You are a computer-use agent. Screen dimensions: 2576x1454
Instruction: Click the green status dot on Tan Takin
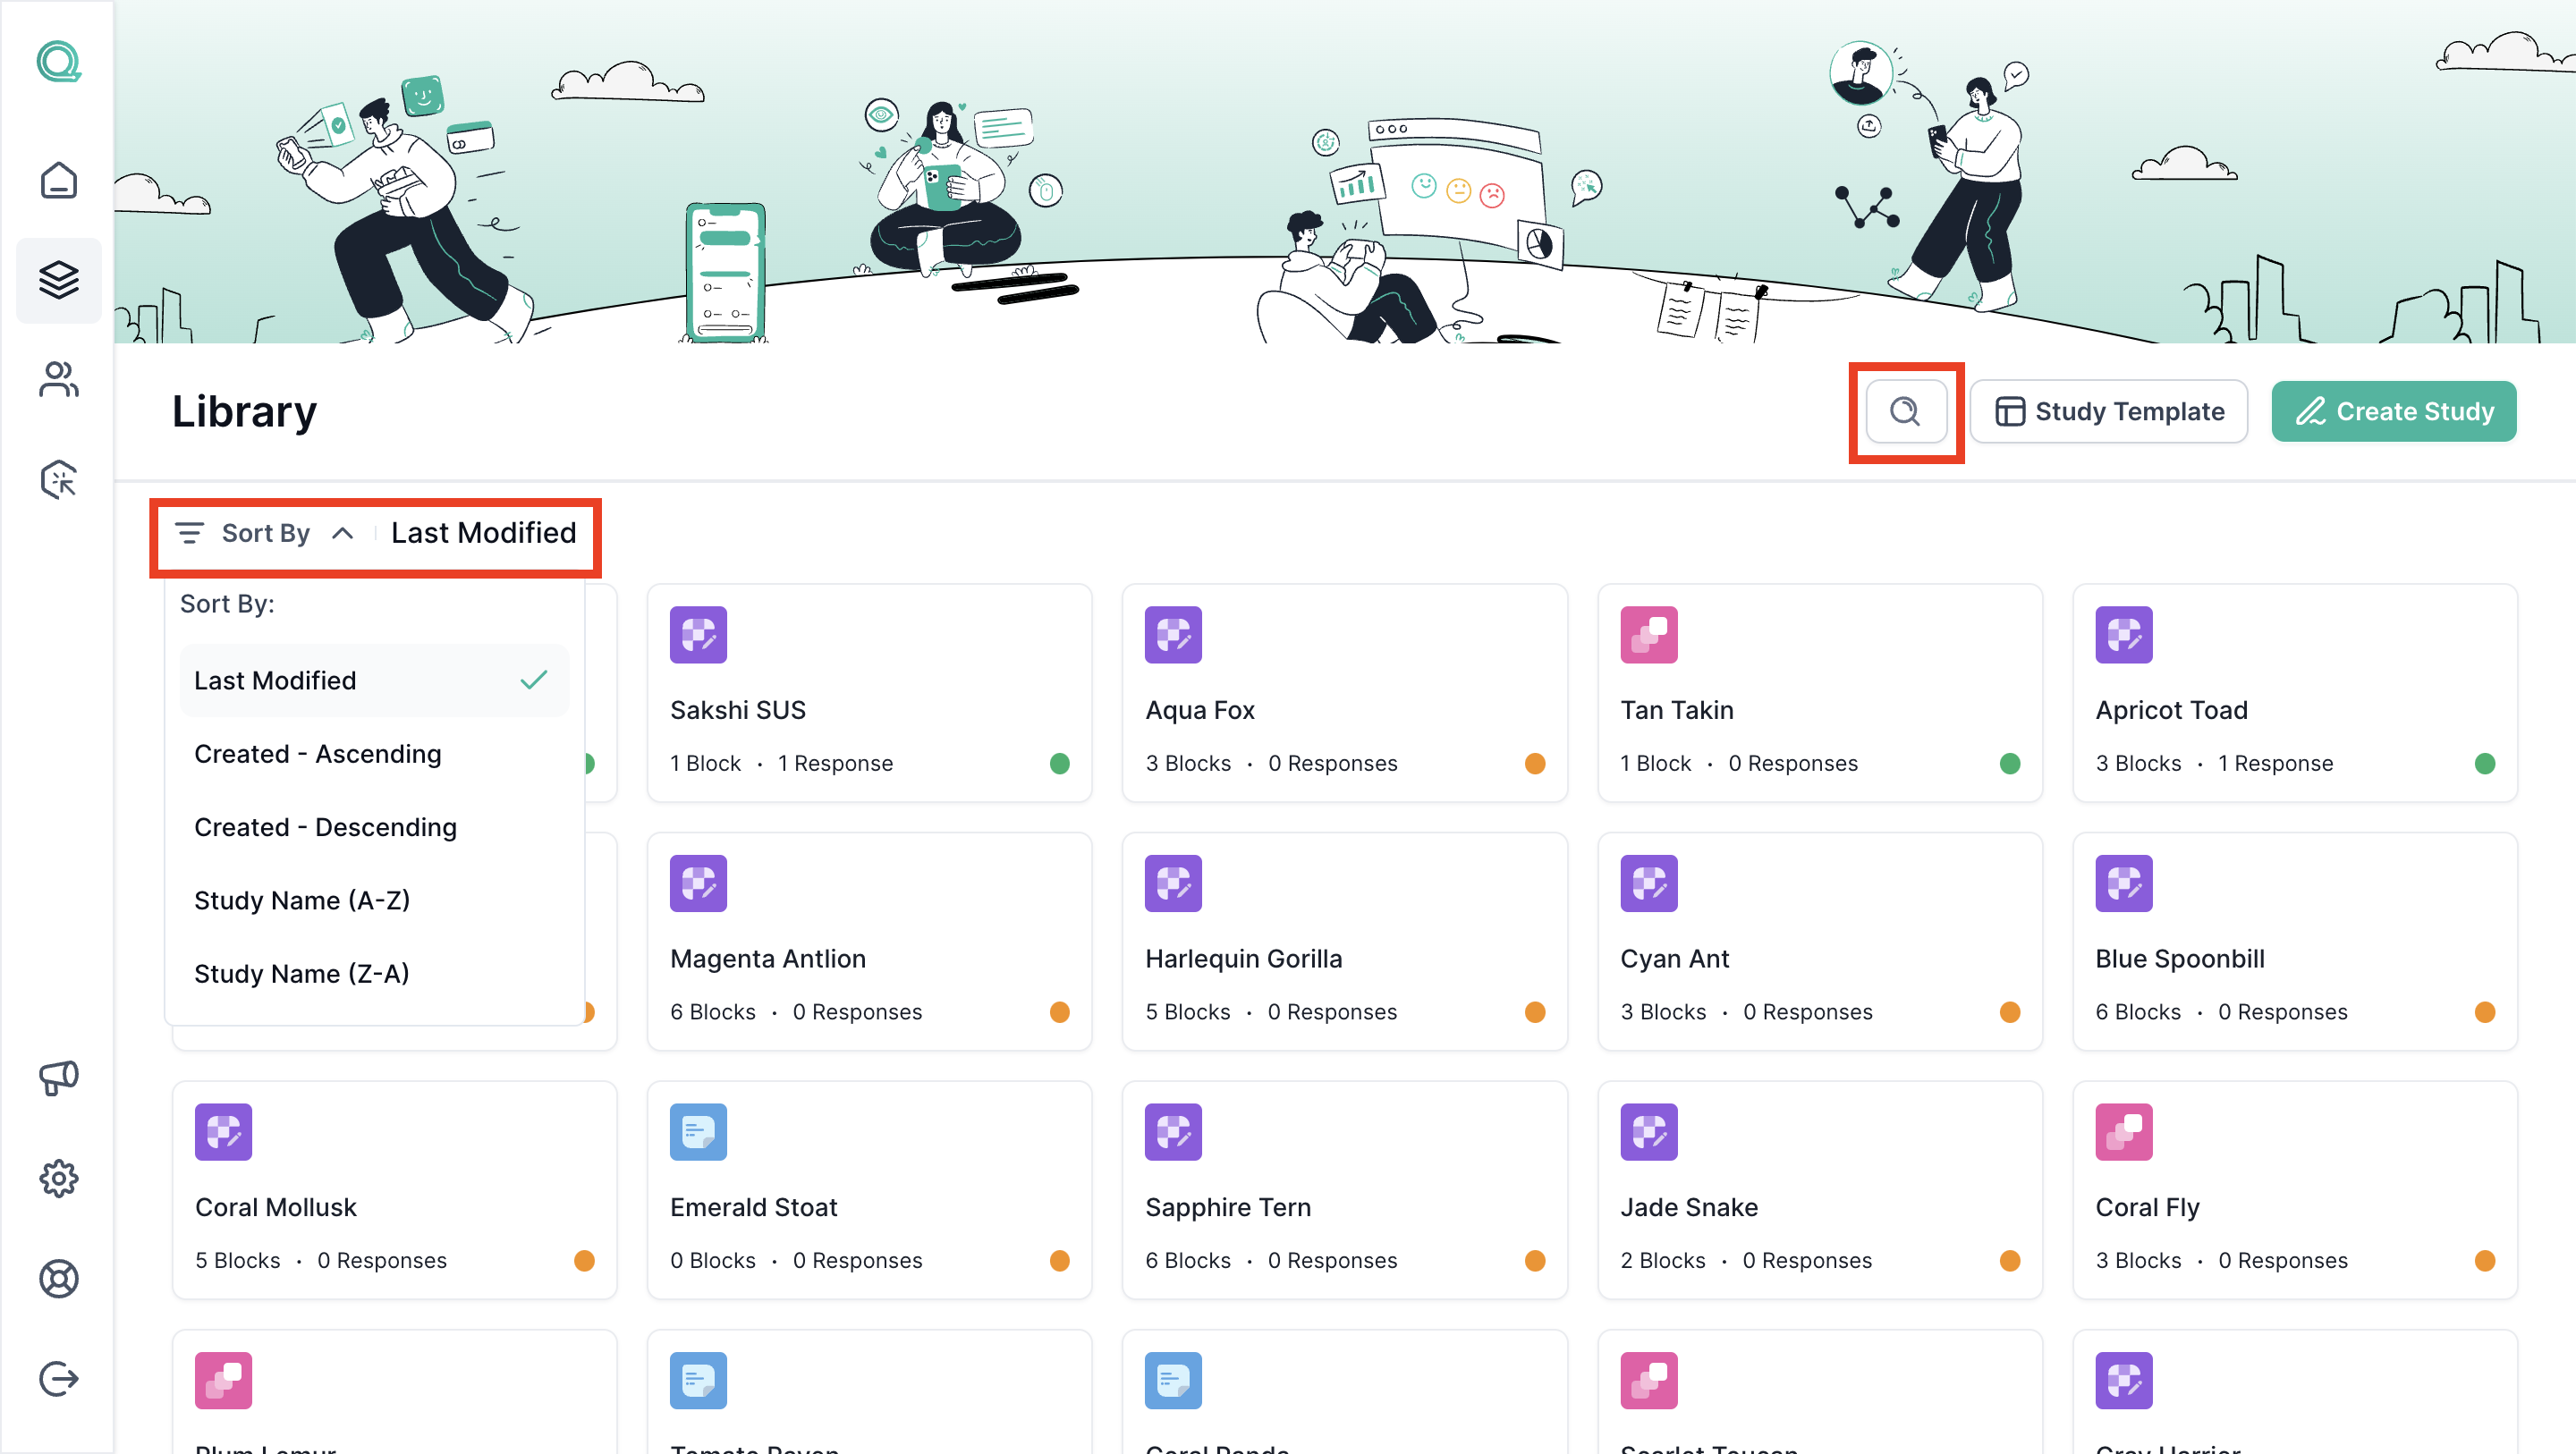(2009, 764)
